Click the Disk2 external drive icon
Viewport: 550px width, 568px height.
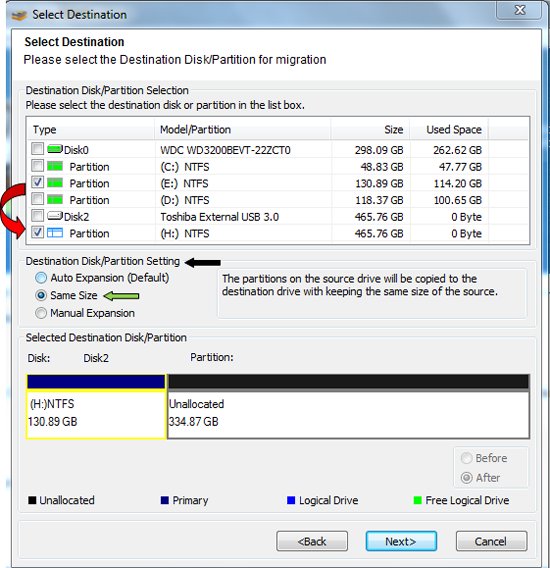(55, 216)
